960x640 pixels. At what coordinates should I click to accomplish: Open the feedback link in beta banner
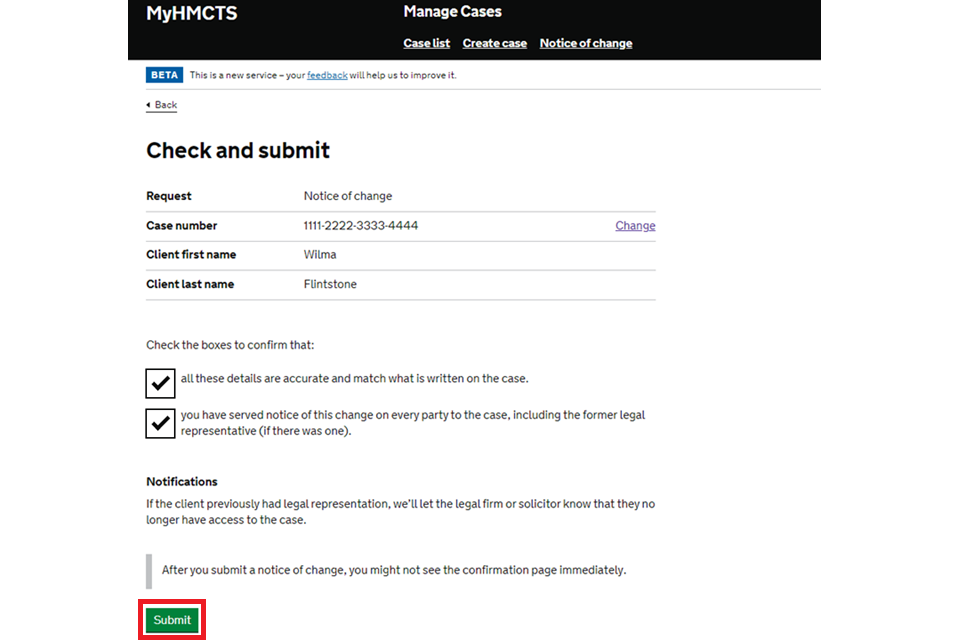[x=327, y=75]
